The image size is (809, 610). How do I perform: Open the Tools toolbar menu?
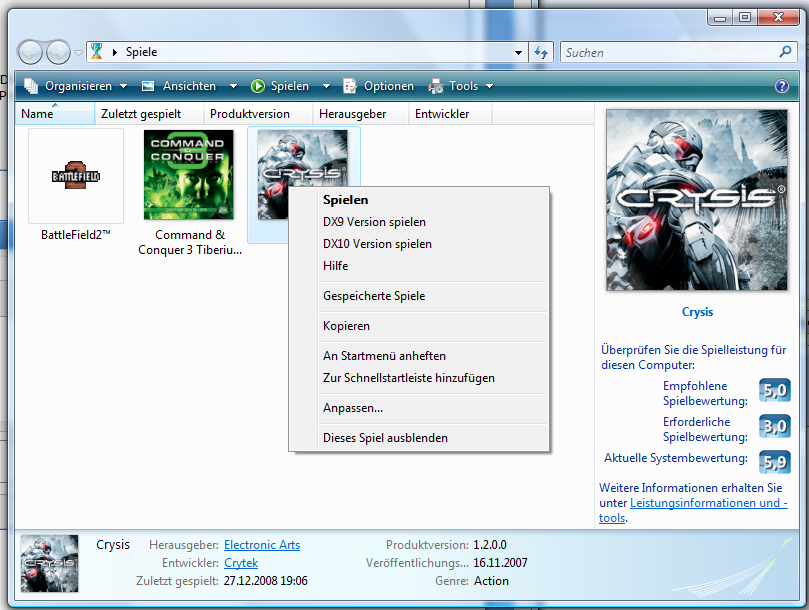(x=463, y=86)
